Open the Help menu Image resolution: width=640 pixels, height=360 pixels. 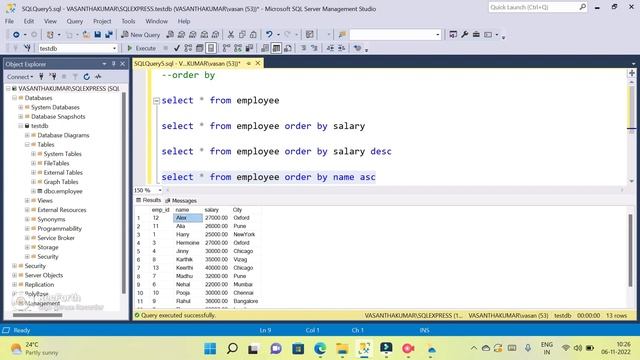tap(184, 21)
